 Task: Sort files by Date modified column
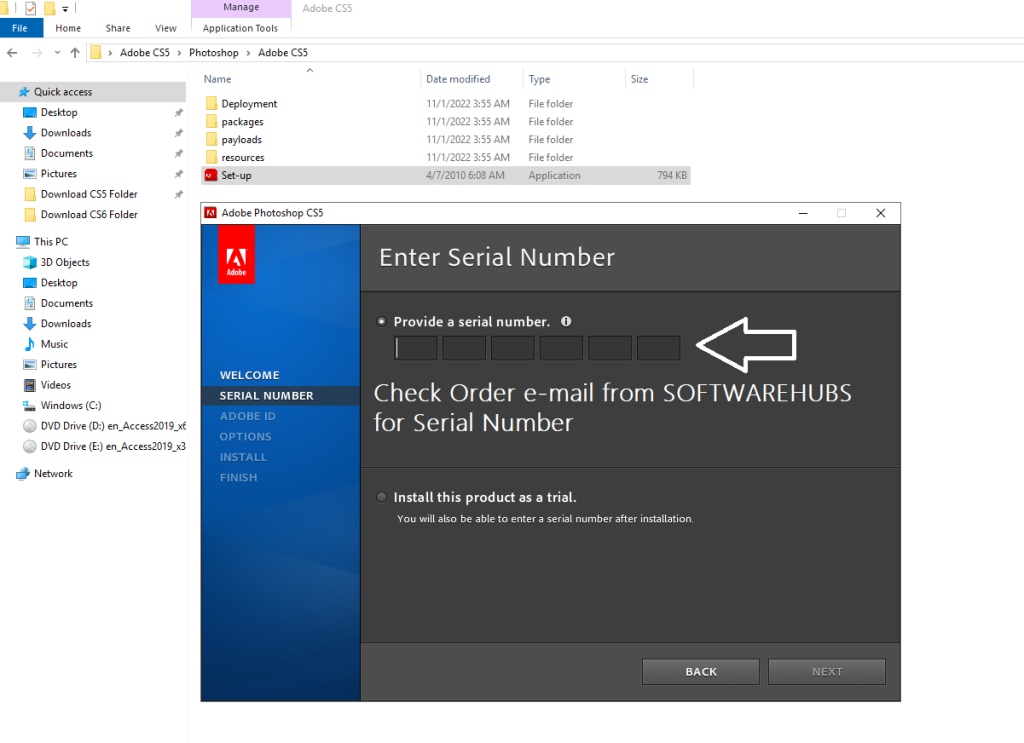click(x=458, y=79)
